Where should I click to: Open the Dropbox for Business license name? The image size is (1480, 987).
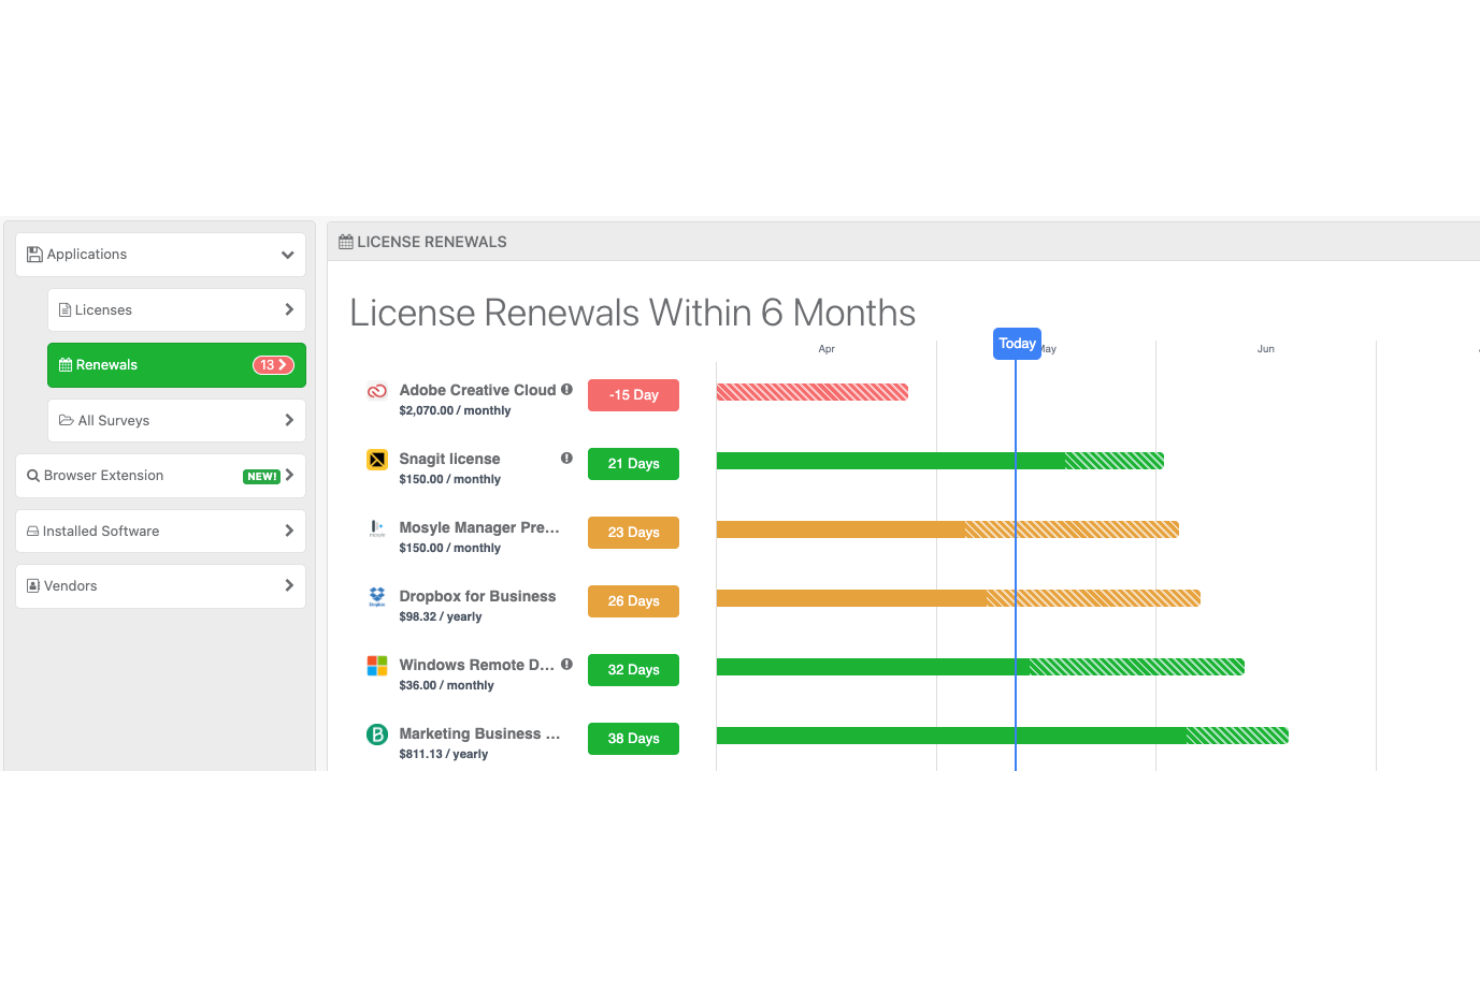477,596
